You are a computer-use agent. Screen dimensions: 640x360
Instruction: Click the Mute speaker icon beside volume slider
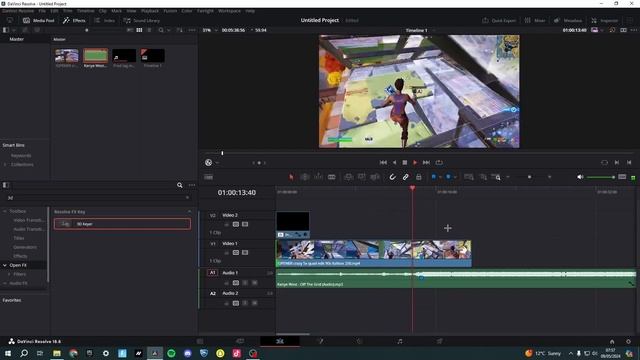tap(580, 177)
